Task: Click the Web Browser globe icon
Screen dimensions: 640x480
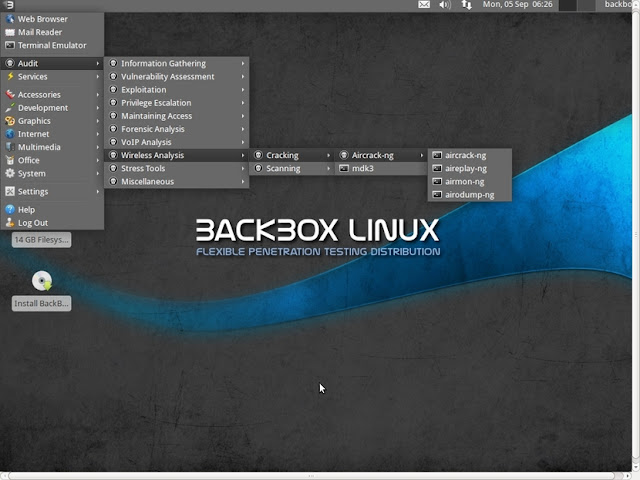Action: (10, 19)
